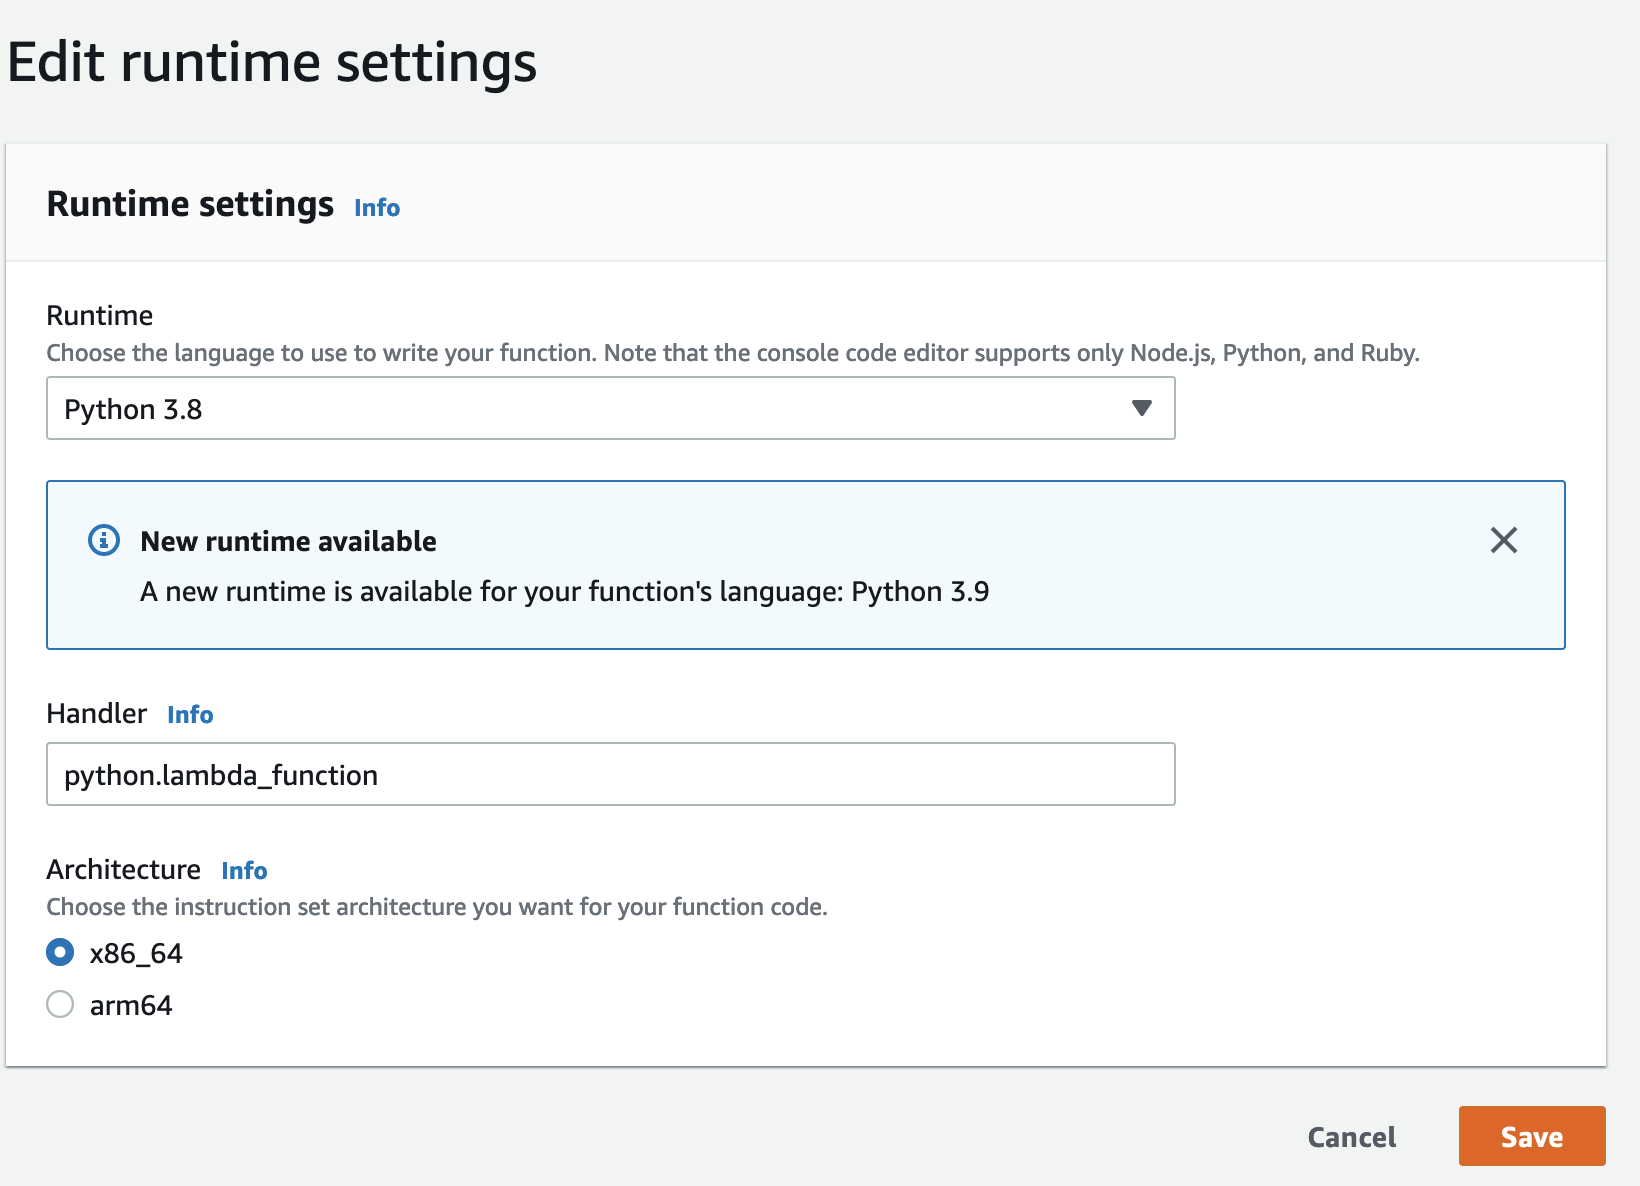Open the Python 3.8 runtime dropdown
This screenshot has height=1186, width=1640.
(x=610, y=408)
